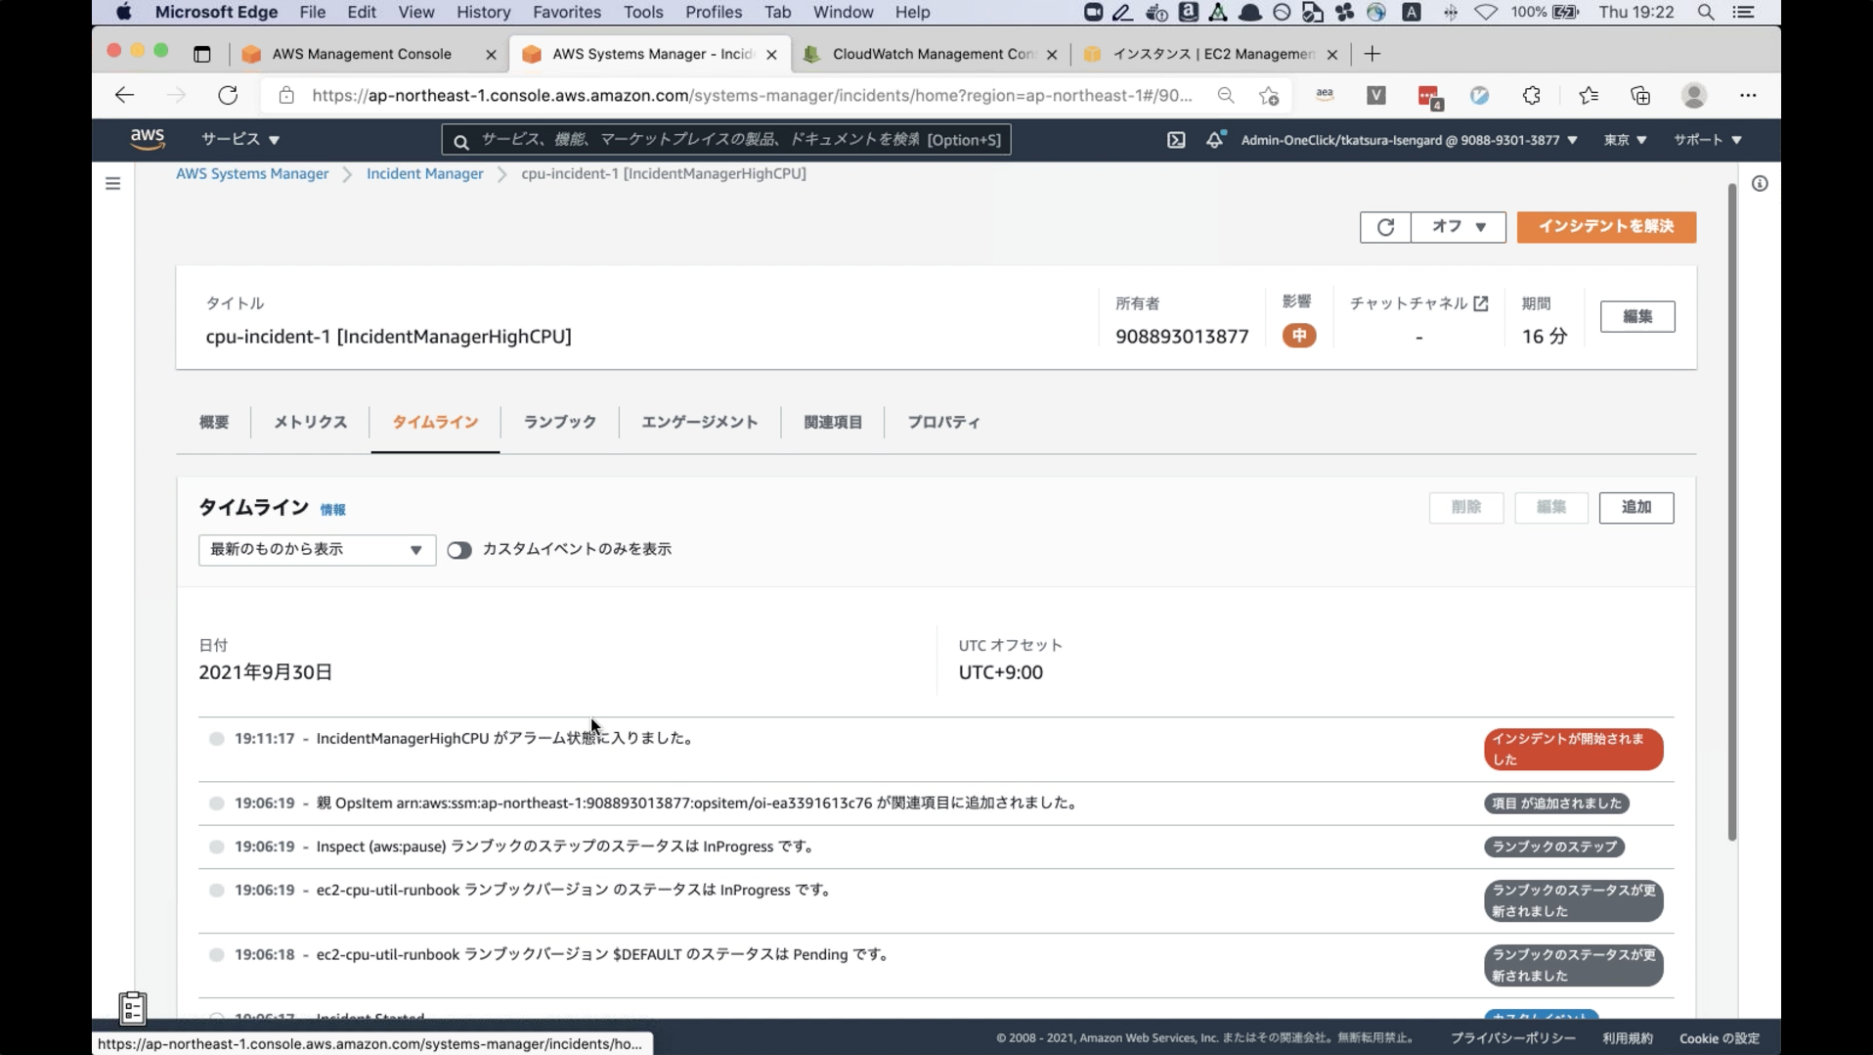Expand the AWS services dropdown
The height and width of the screenshot is (1055, 1873).
240,139
